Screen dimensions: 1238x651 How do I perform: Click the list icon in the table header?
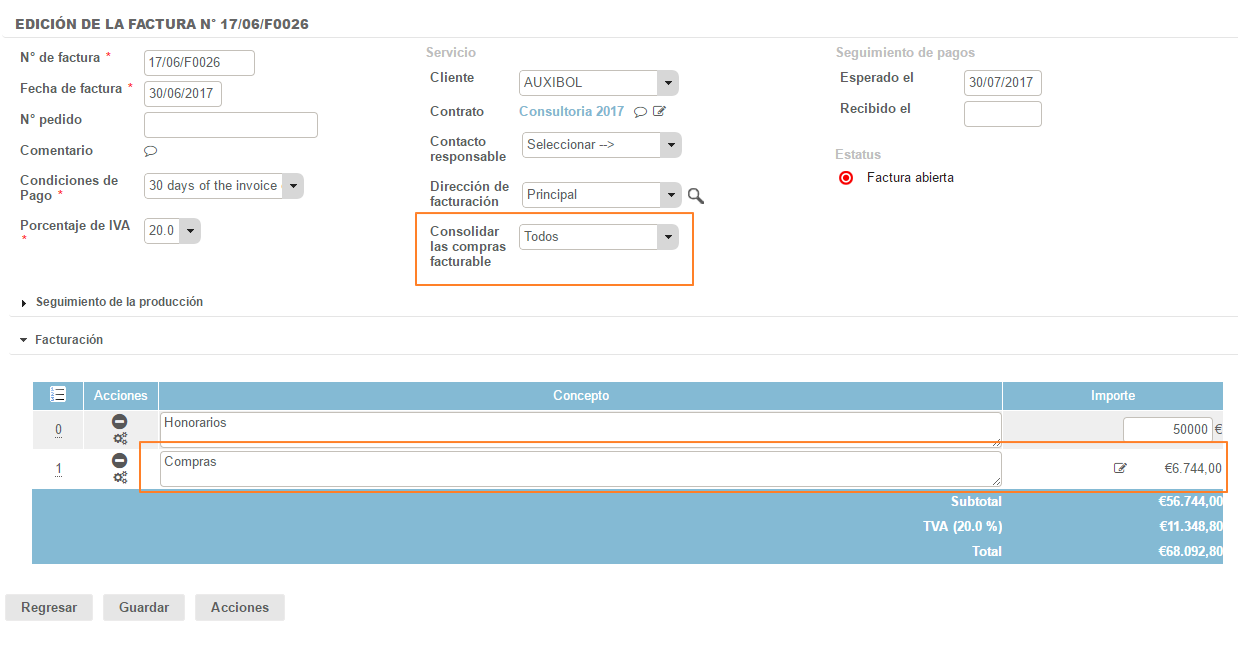[x=58, y=395]
